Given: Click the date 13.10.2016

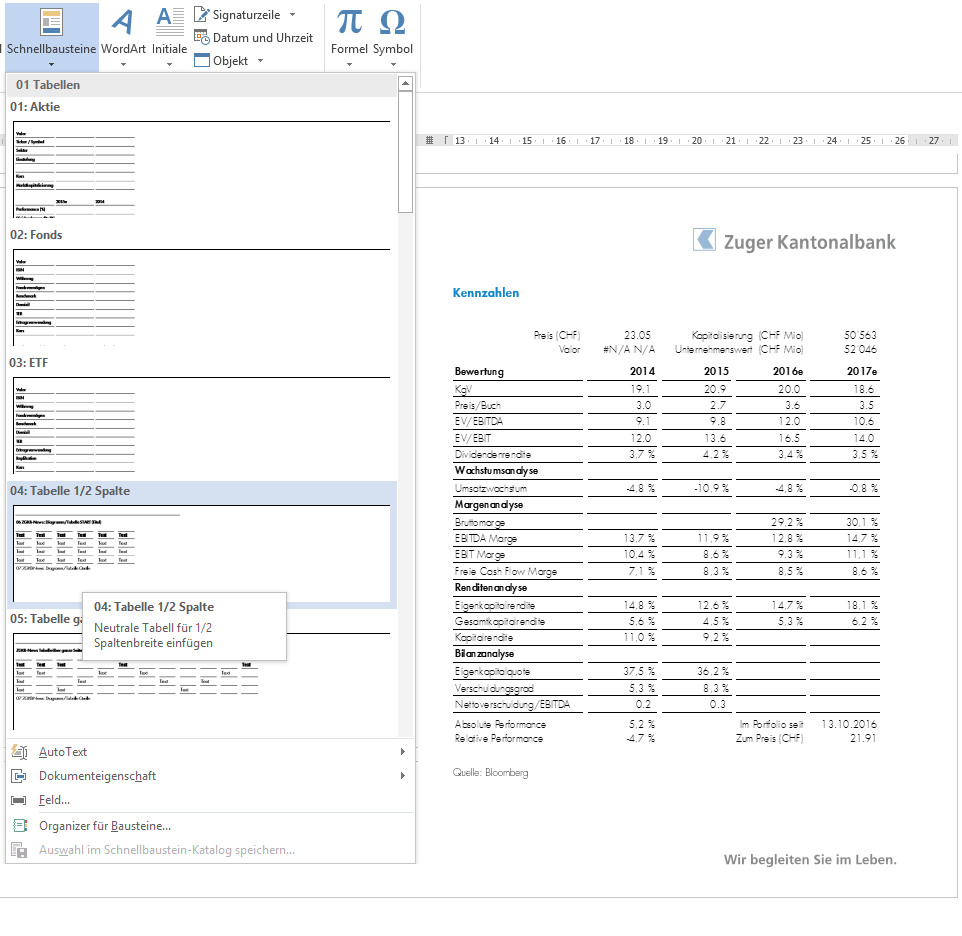Looking at the screenshot, I should click(x=849, y=724).
